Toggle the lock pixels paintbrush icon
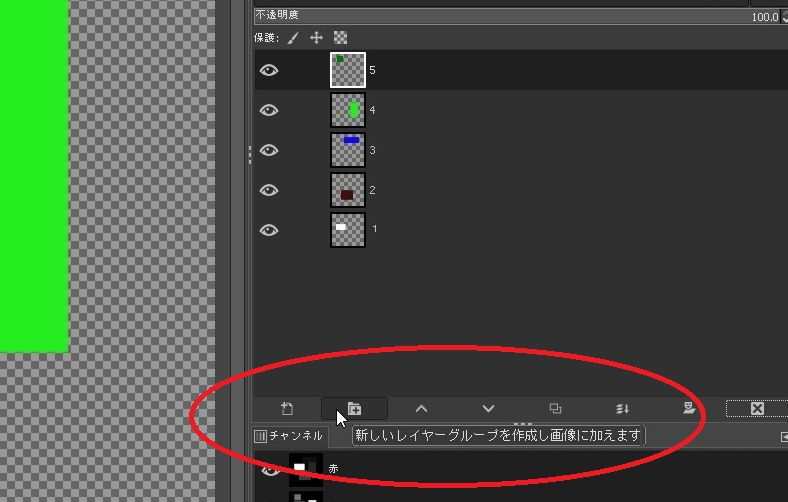The height and width of the screenshot is (502, 788). pyautogui.click(x=293, y=38)
